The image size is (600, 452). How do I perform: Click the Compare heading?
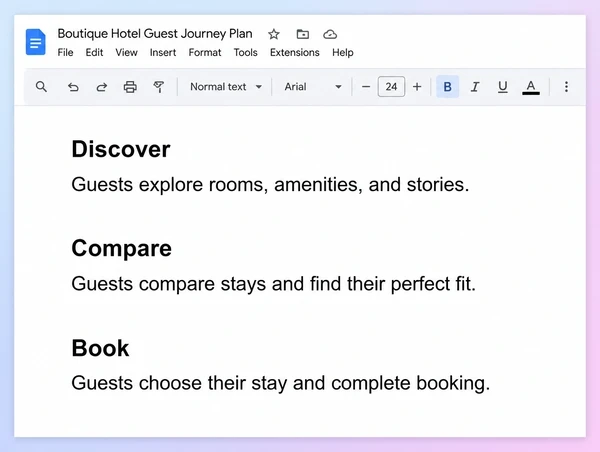(x=121, y=249)
